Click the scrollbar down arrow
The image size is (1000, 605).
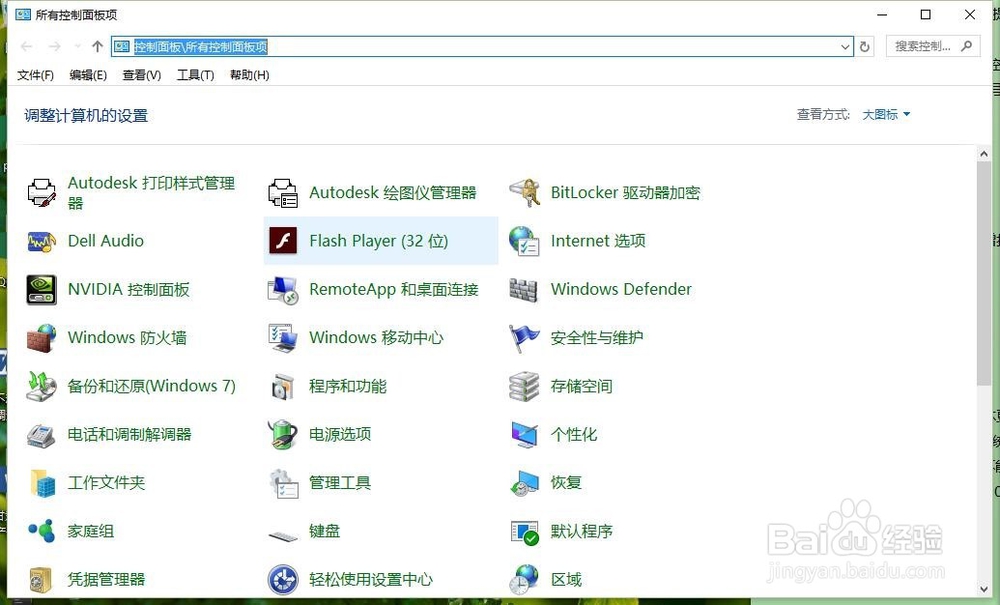983,590
